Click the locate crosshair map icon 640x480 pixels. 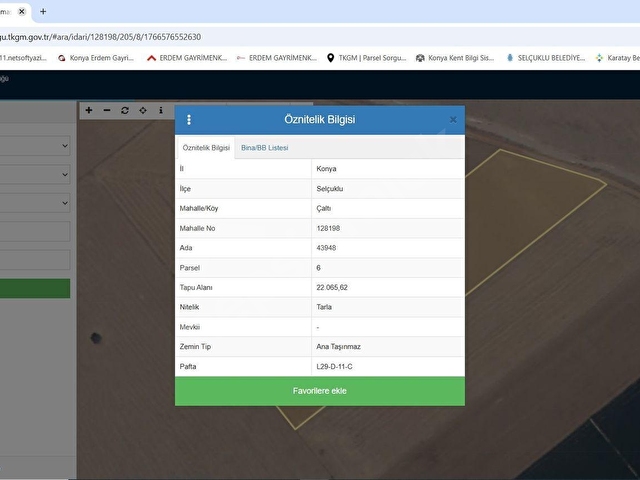[x=143, y=110]
